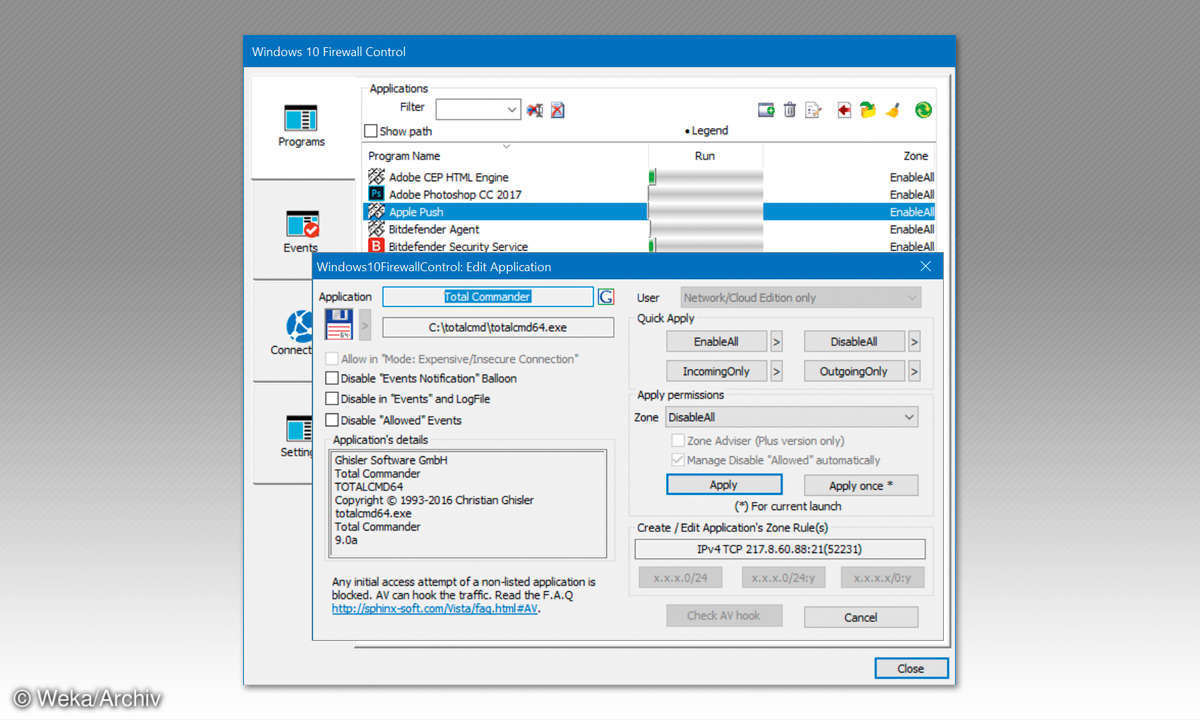Viewport: 1200px width, 720px height.
Task: Toggle the Show path checkbox
Action: coord(371,131)
